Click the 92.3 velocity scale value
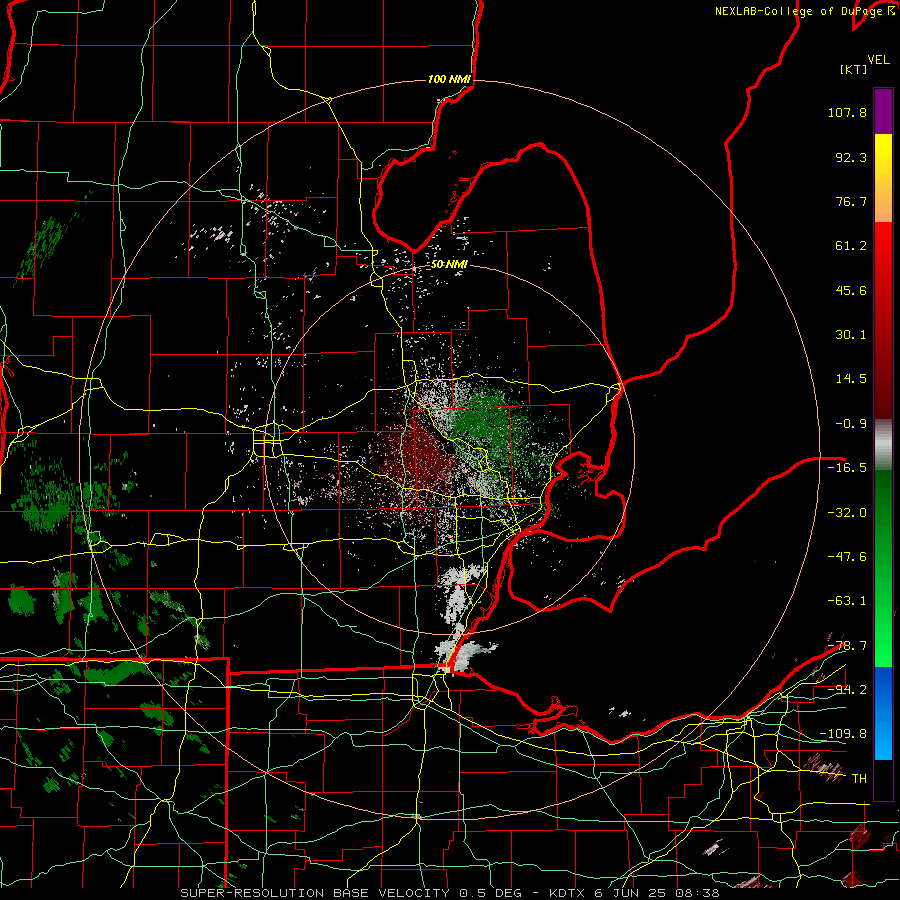The height and width of the screenshot is (900, 900). click(851, 157)
